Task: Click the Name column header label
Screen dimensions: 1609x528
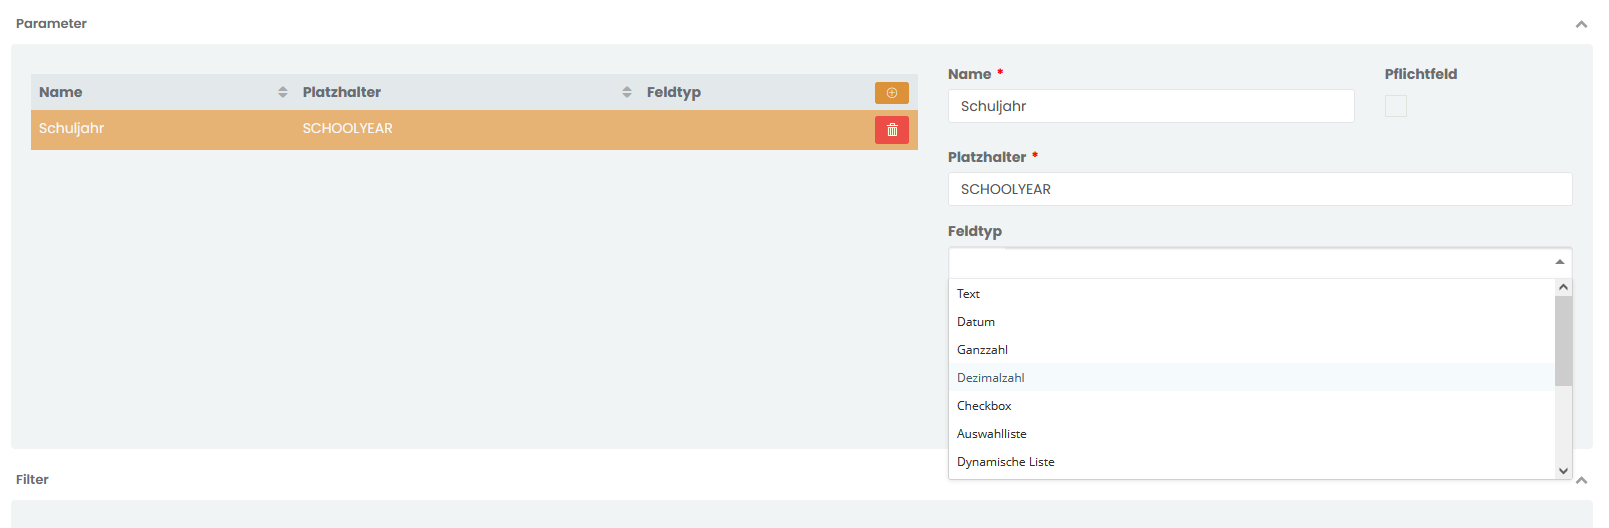Action: 61,92
